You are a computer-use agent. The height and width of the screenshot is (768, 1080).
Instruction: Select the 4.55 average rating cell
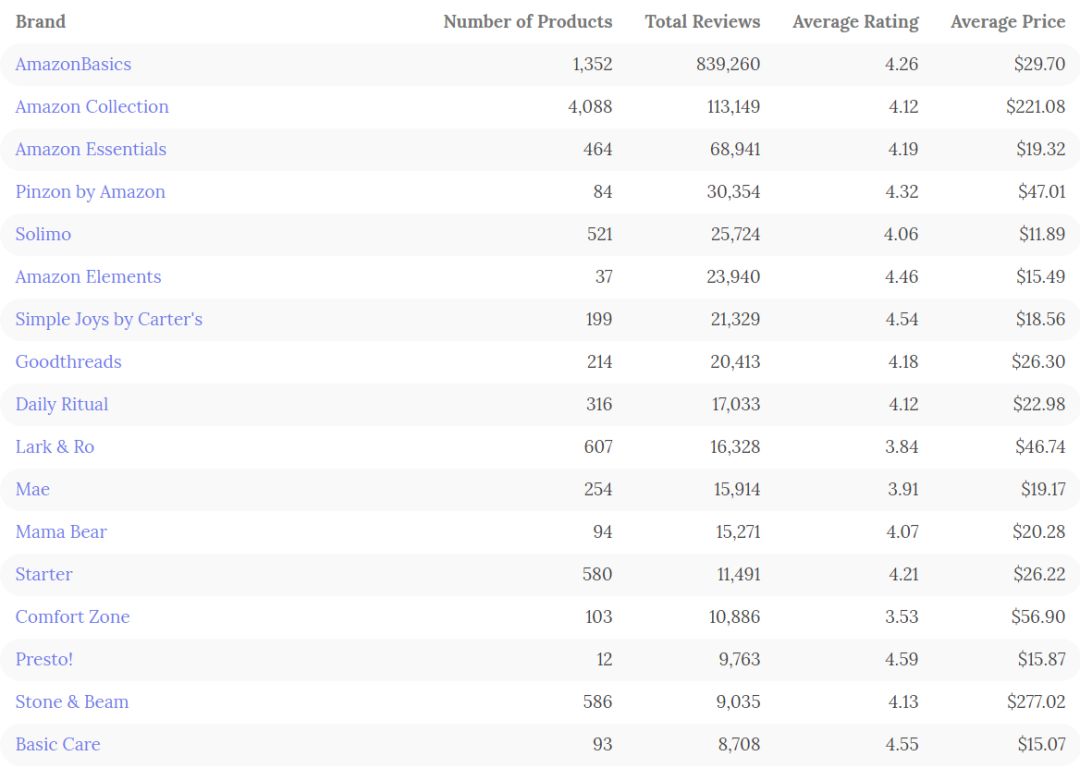click(902, 745)
